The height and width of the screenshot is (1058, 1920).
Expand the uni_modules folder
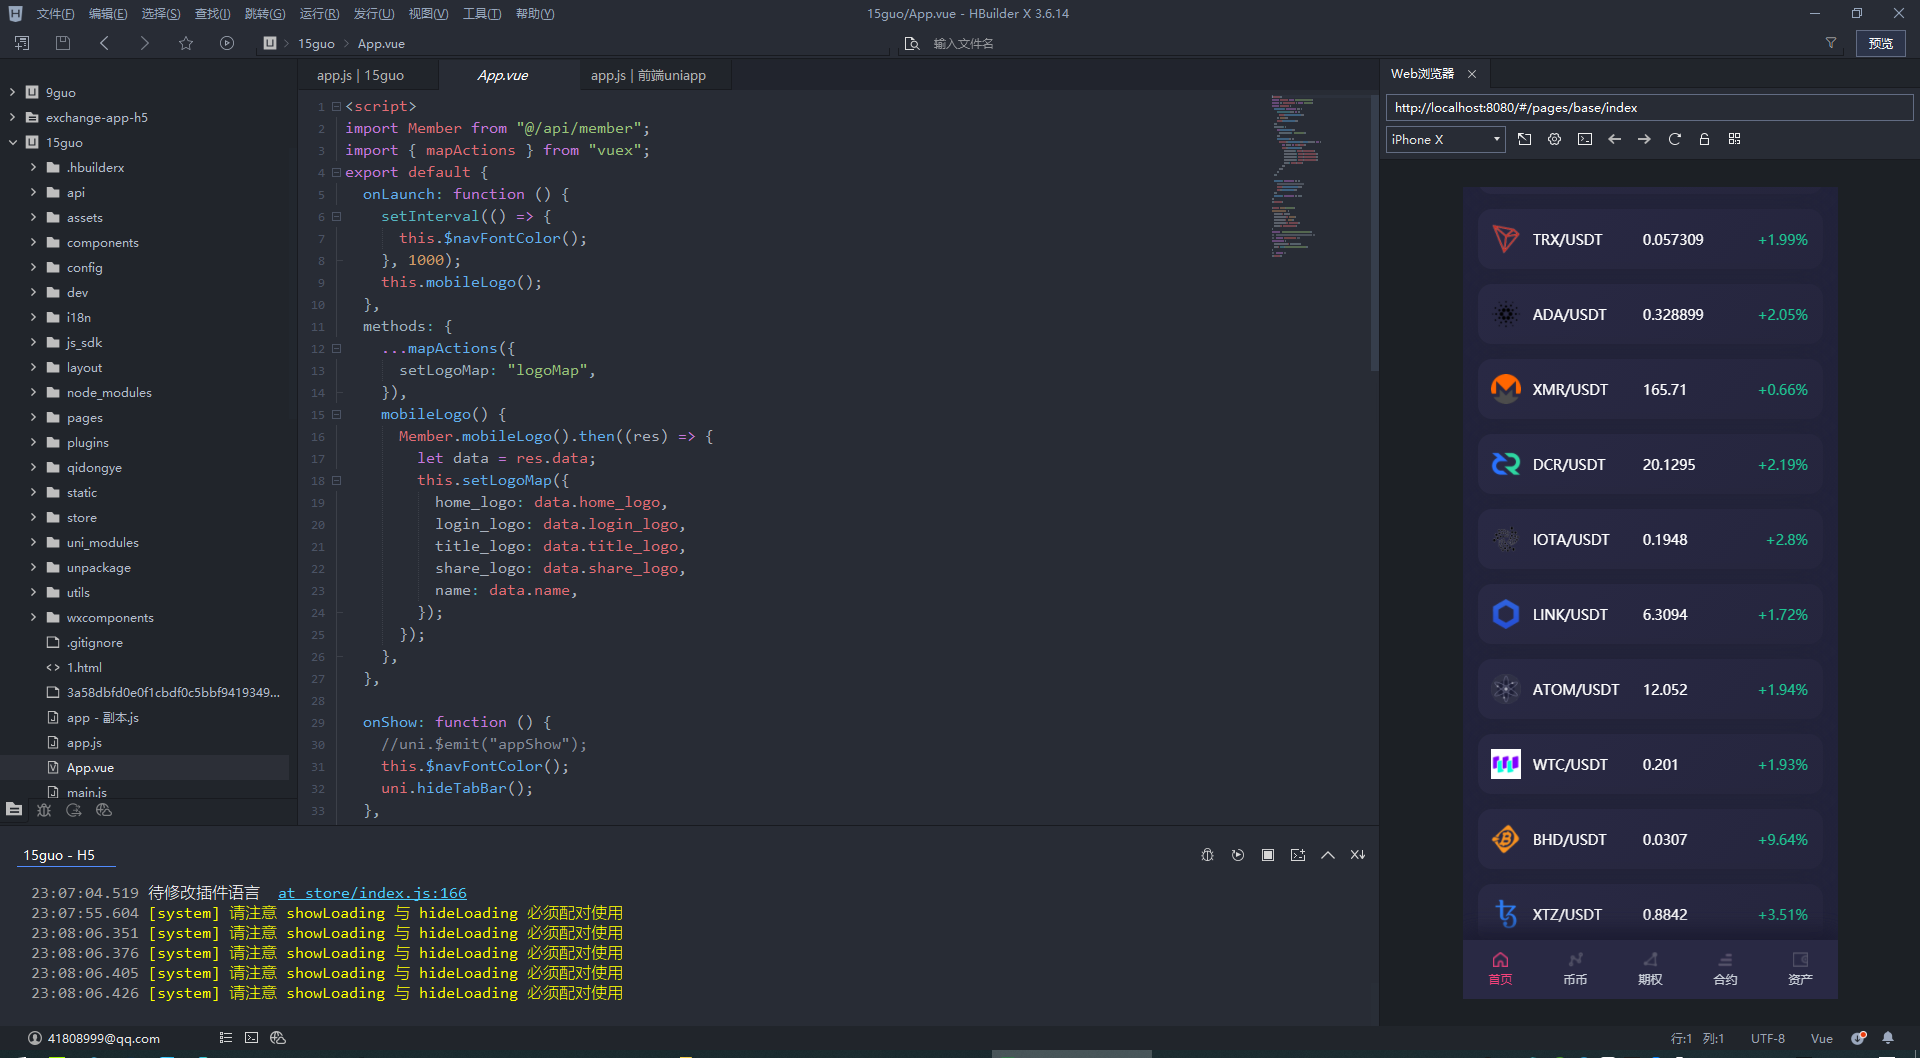33,542
